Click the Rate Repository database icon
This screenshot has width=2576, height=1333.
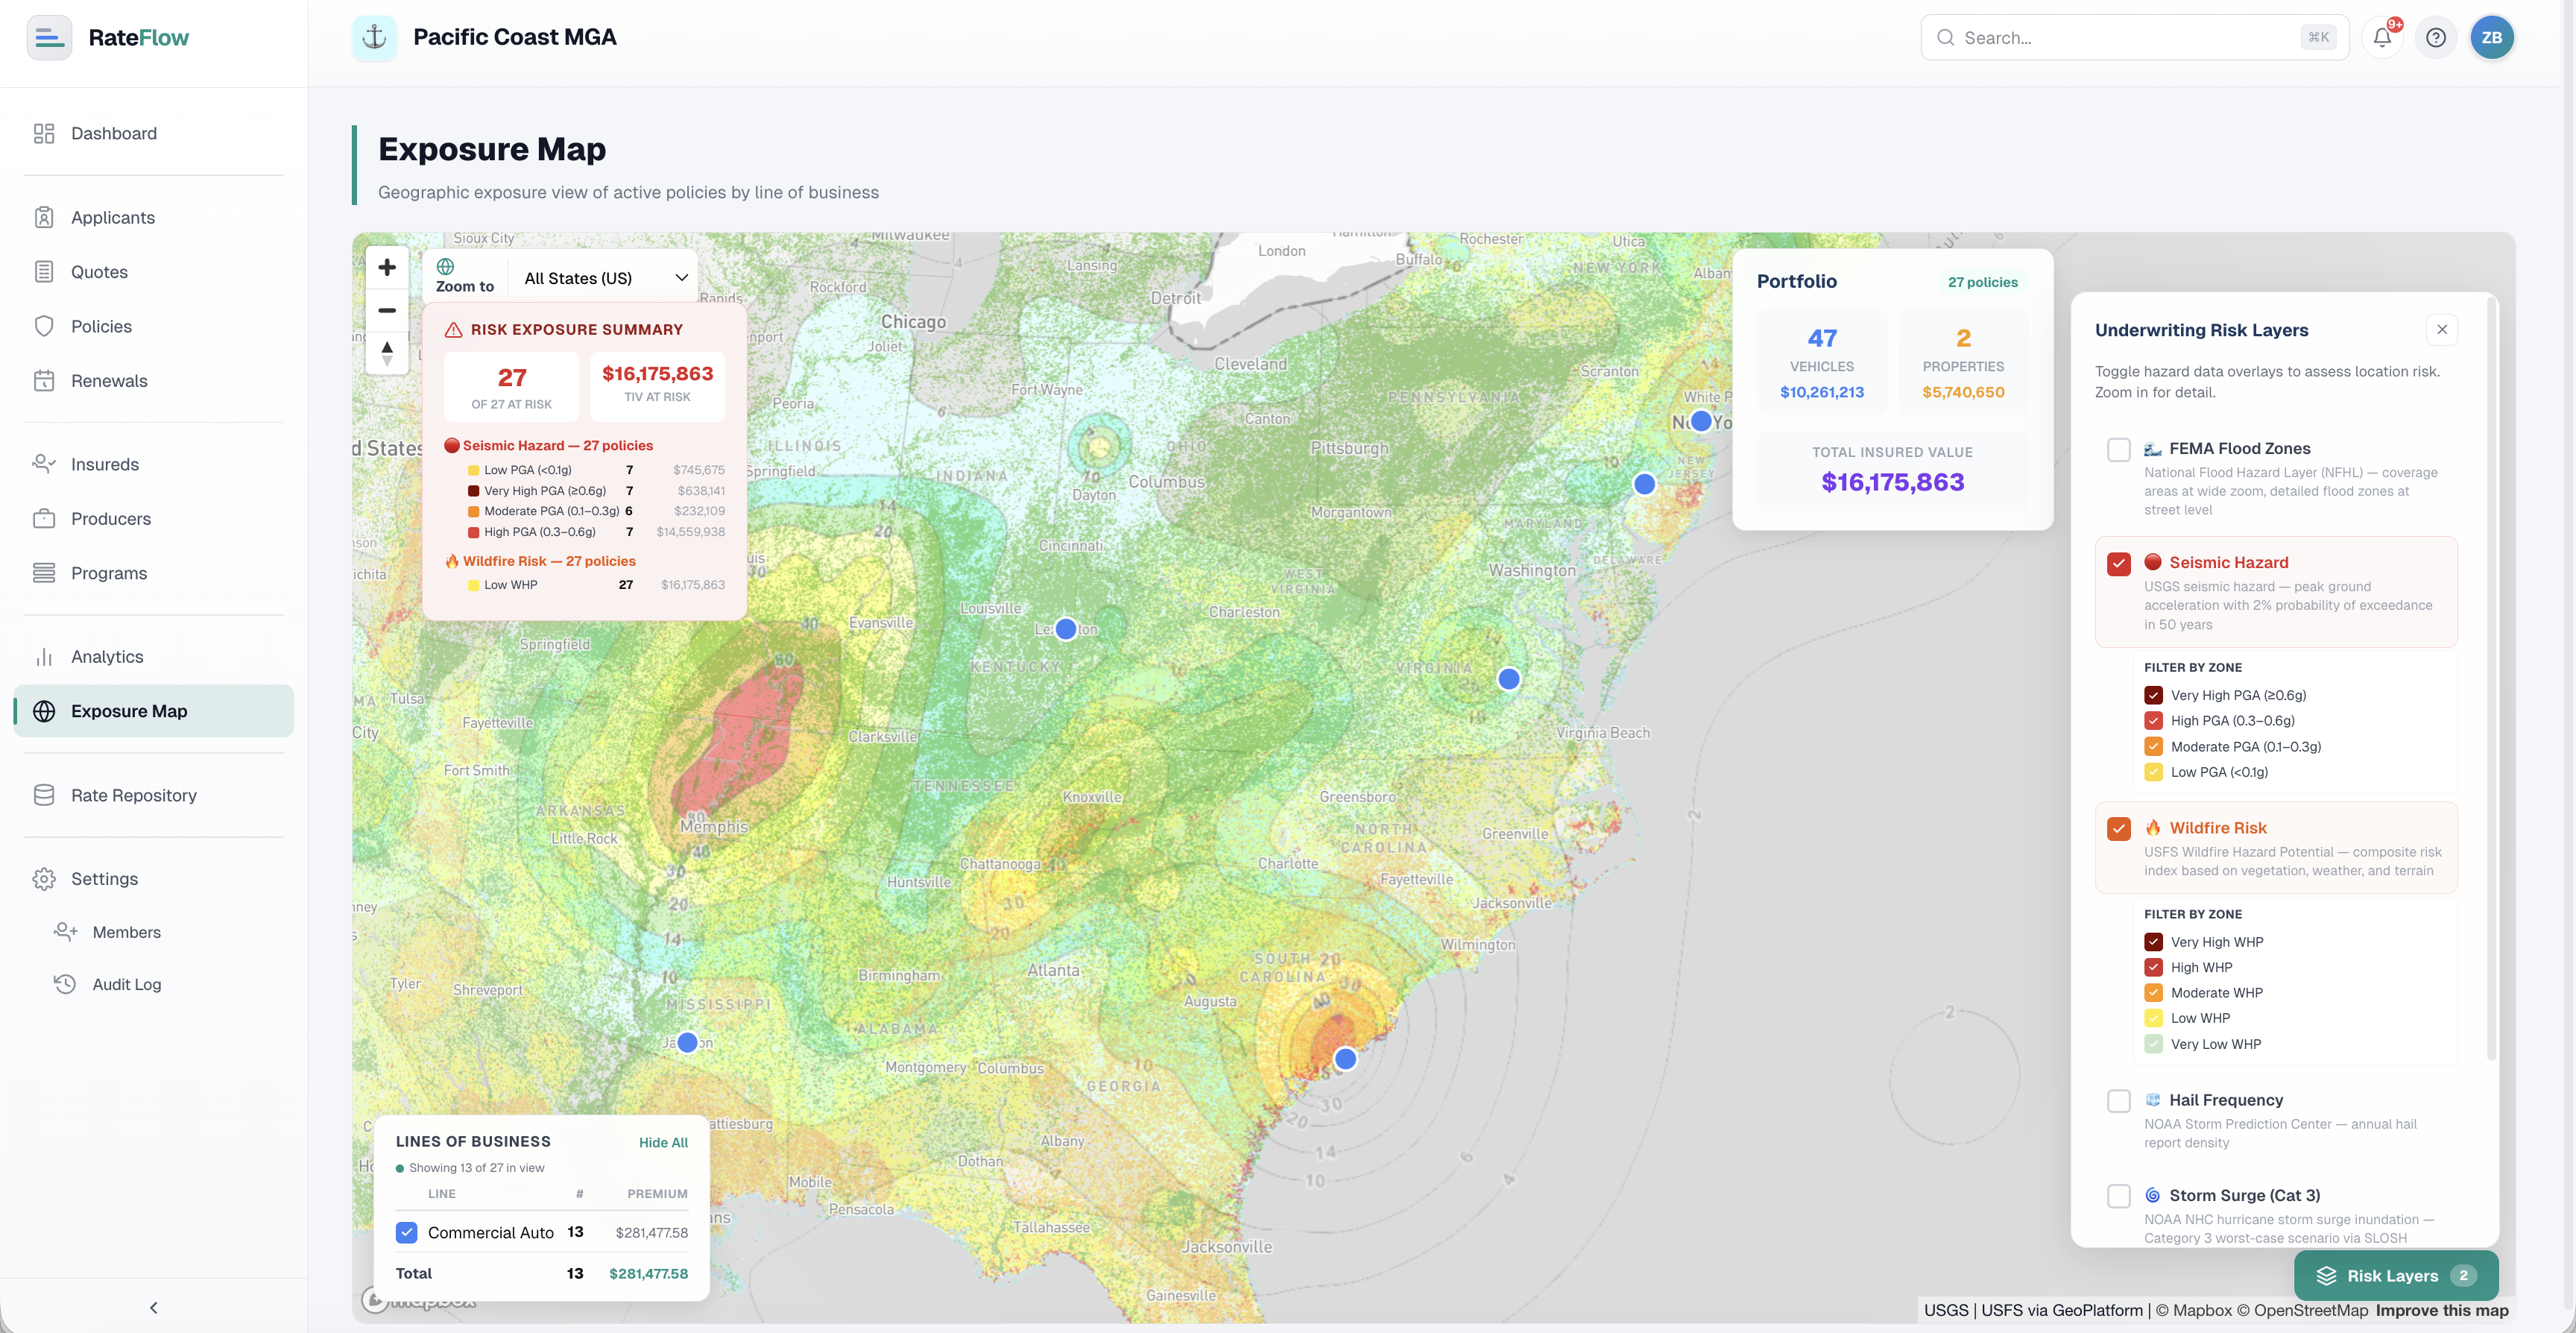pos(44,795)
